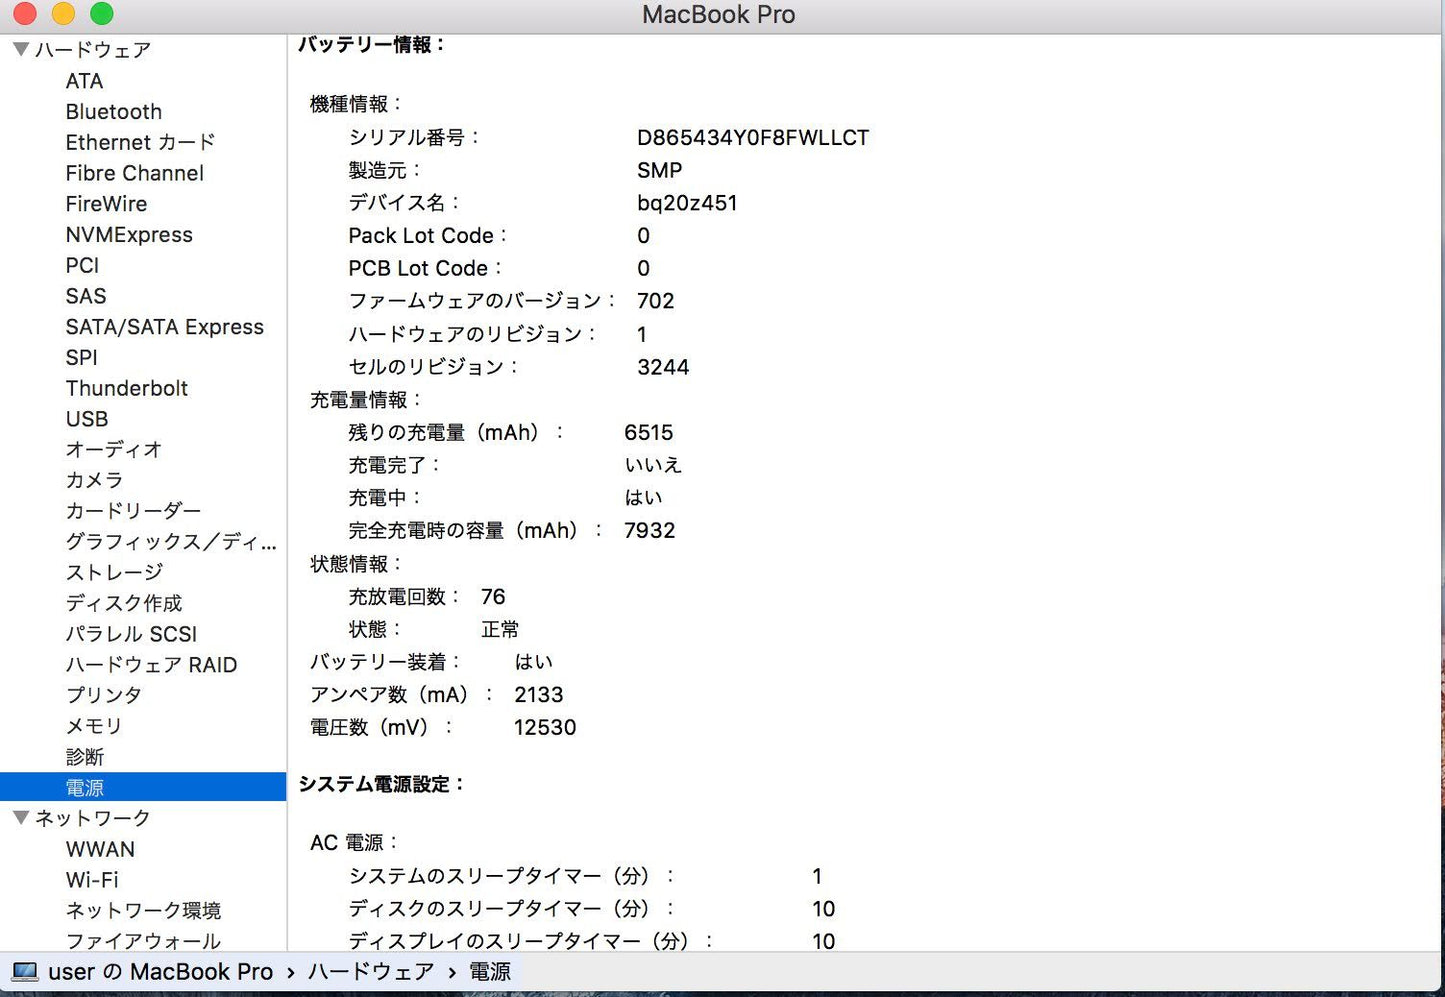Select 診断 in the sidebar
The width and height of the screenshot is (1445, 997).
point(85,757)
